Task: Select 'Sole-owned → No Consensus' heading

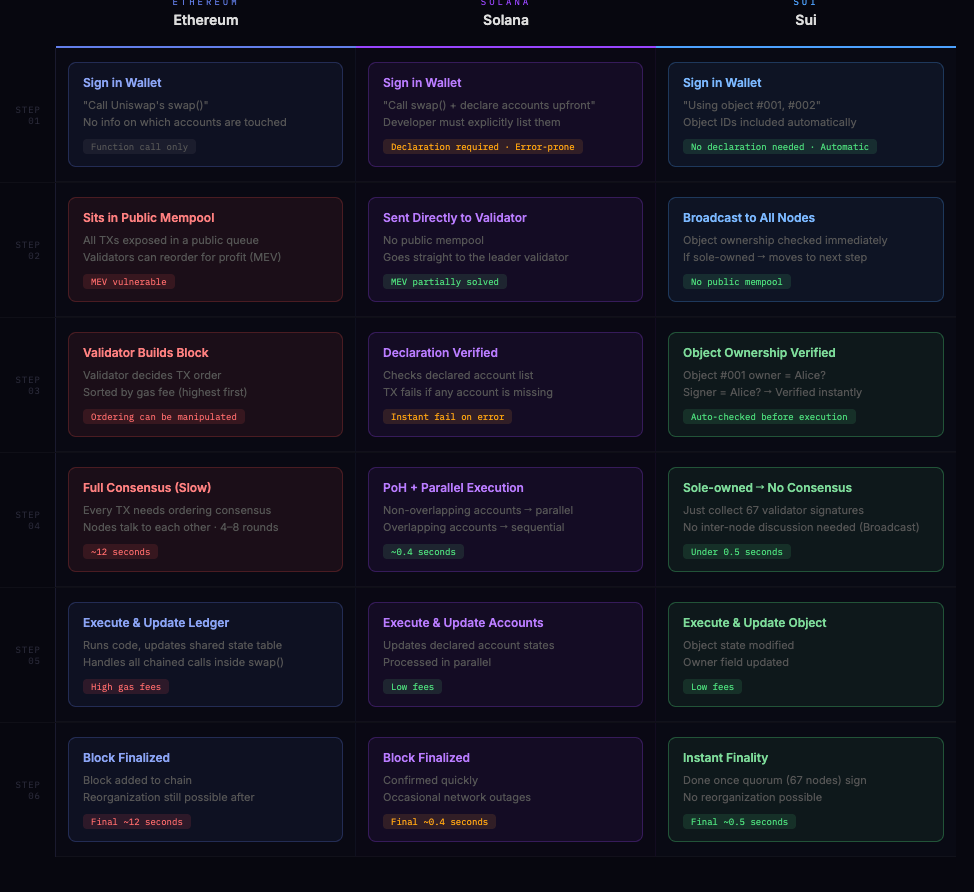Action: click(x=767, y=488)
